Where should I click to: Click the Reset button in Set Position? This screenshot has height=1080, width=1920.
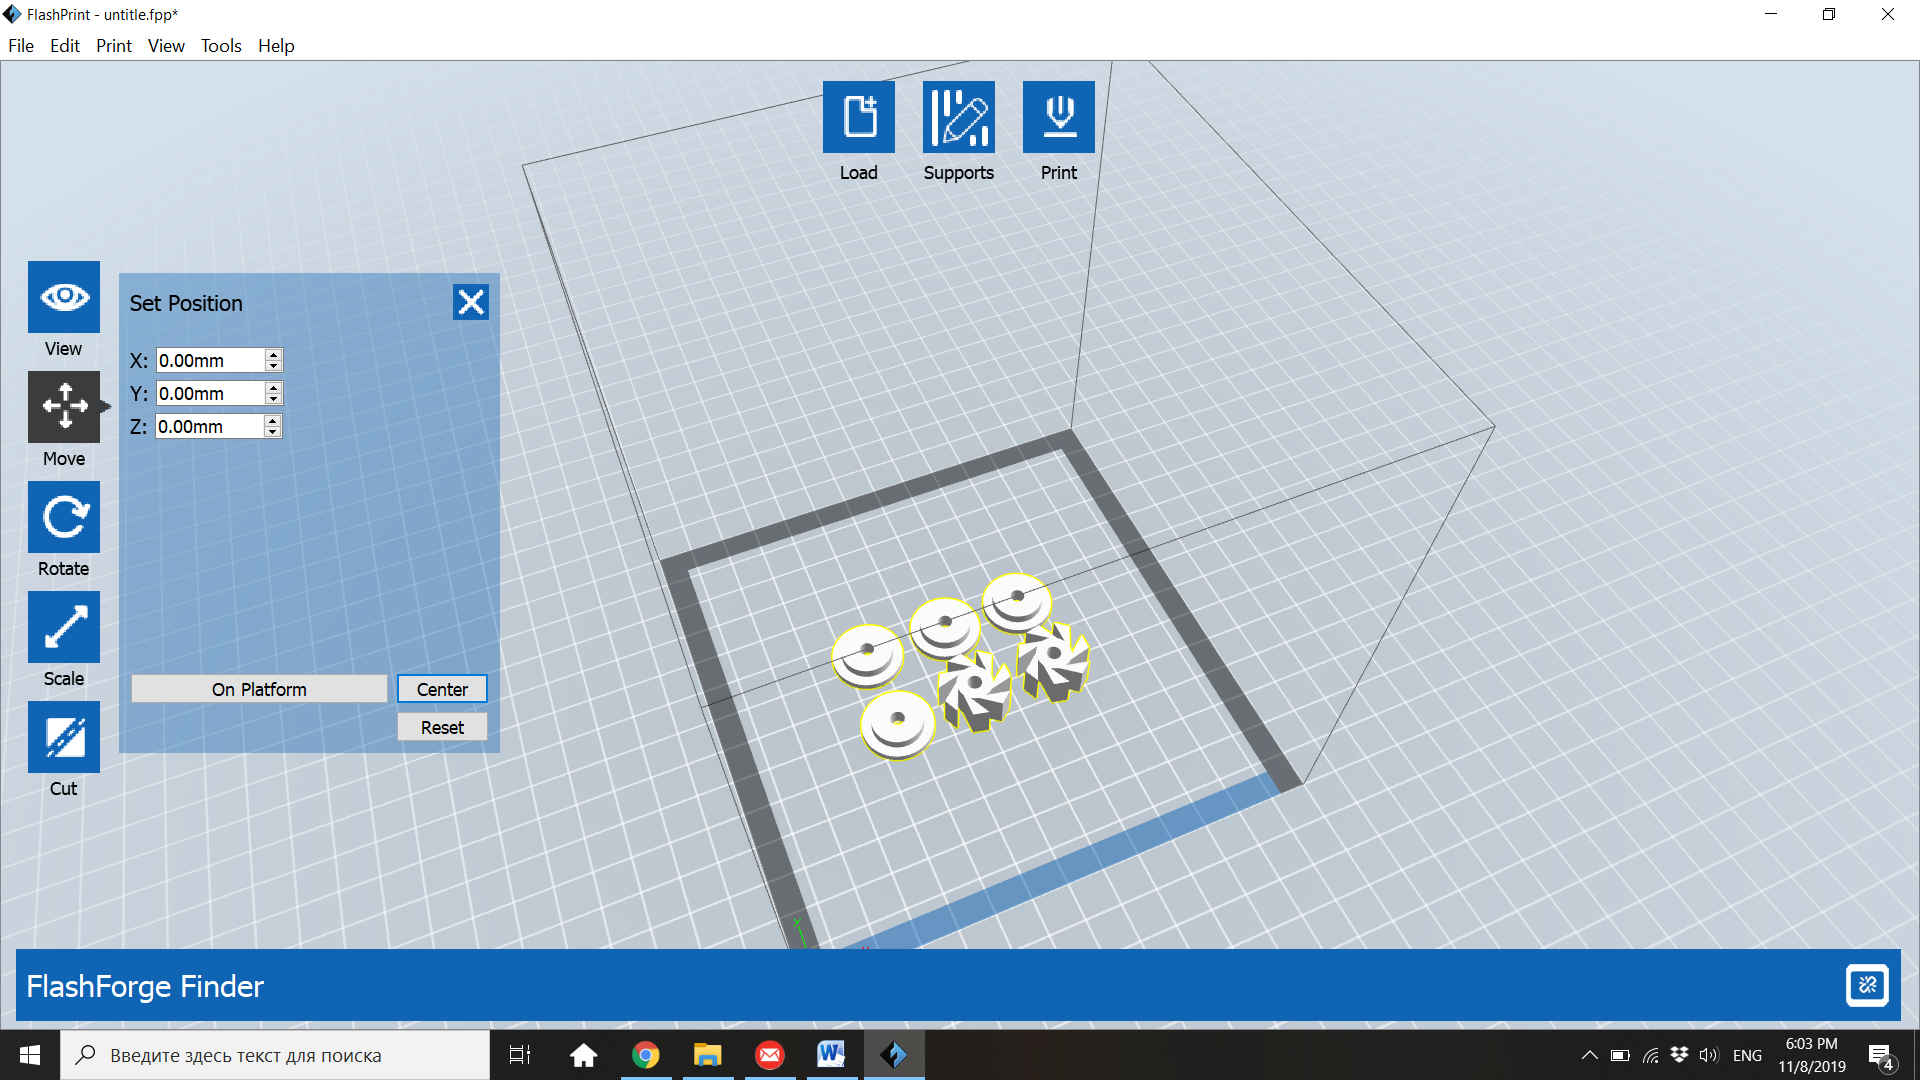click(x=441, y=726)
